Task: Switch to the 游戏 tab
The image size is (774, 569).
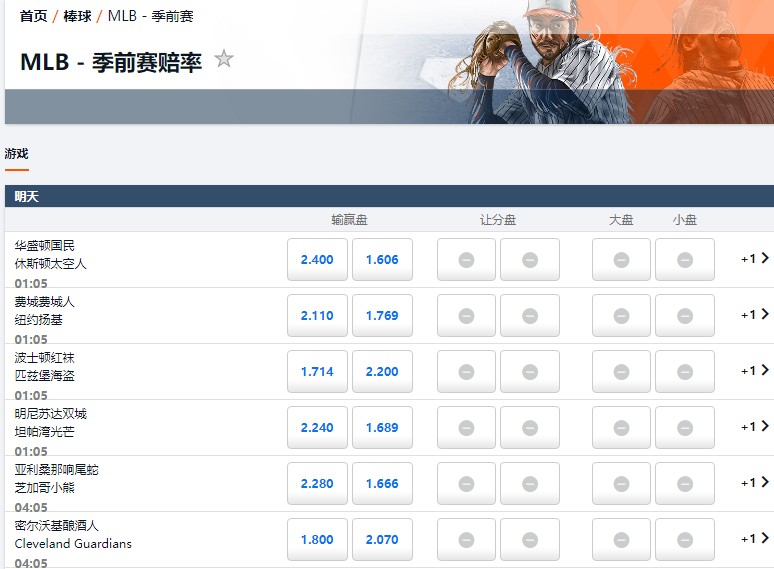Action: pos(17,154)
